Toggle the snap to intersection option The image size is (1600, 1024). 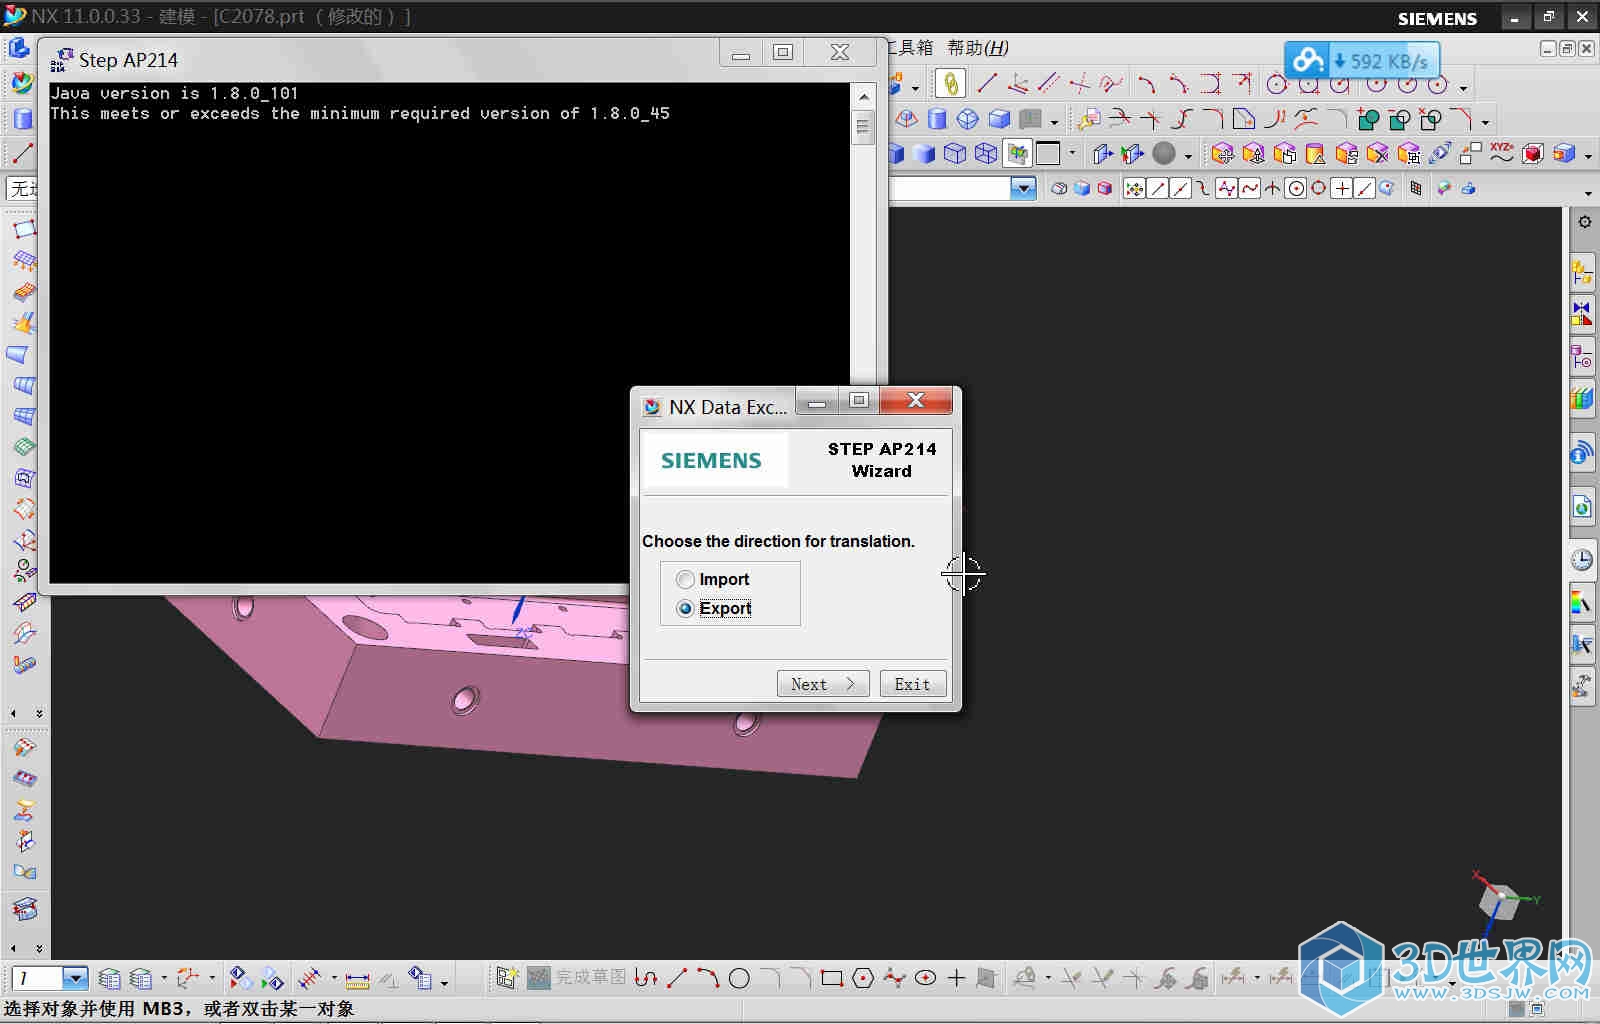click(x=1273, y=188)
